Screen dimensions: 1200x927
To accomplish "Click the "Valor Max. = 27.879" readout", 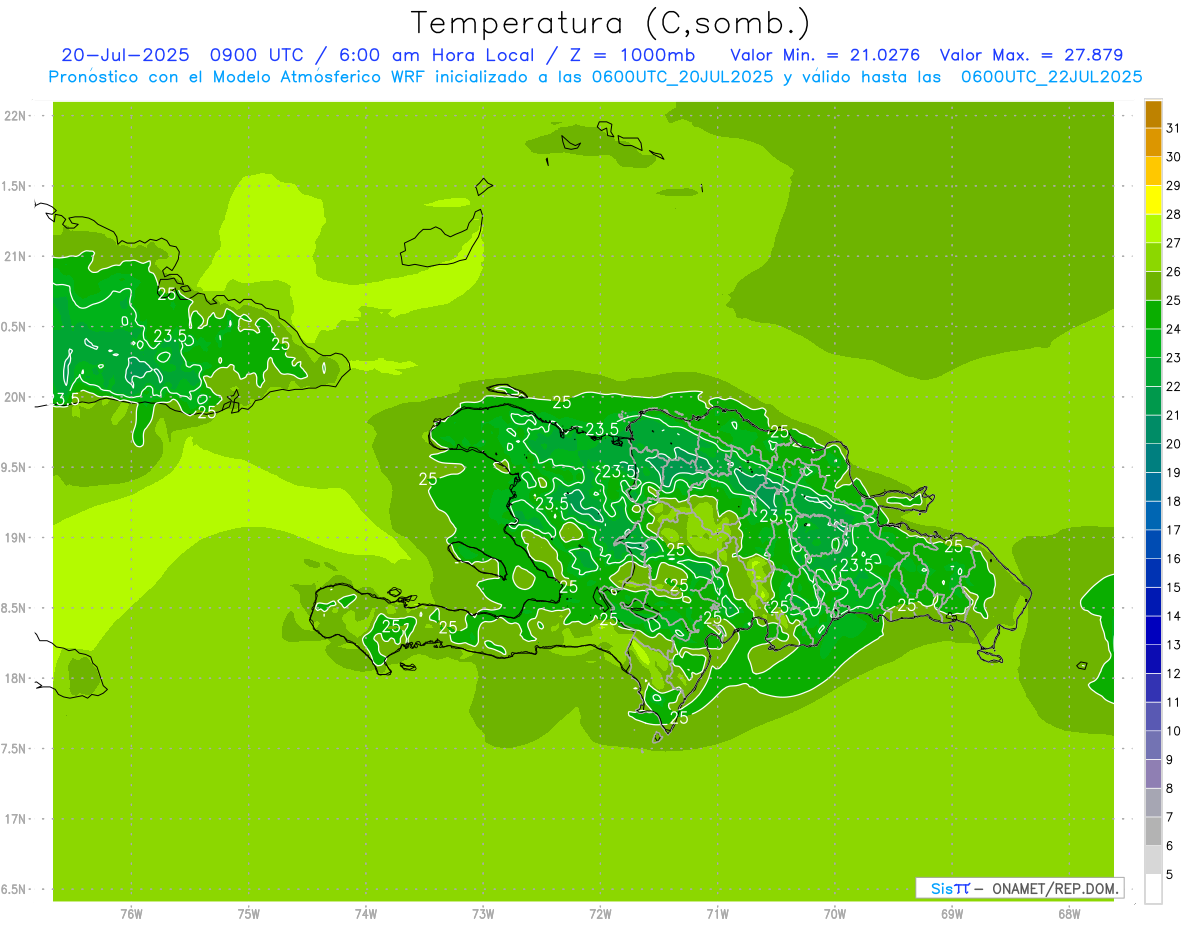I will [1031, 55].
